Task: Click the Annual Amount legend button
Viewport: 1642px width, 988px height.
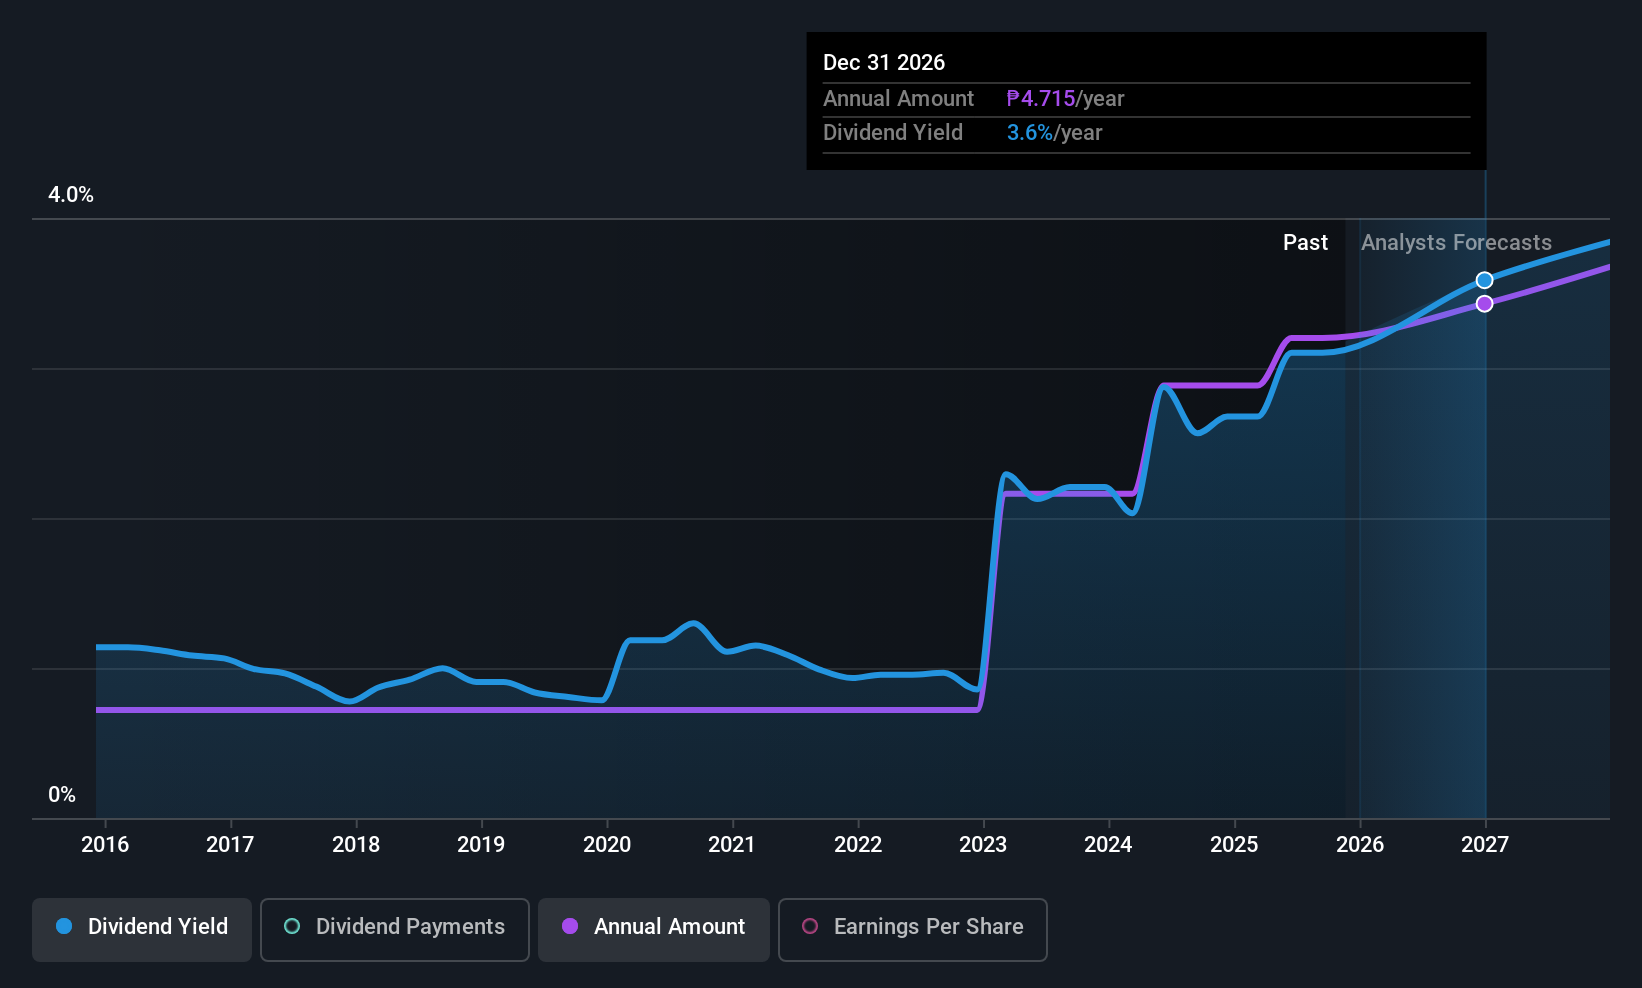Action: 653,928
